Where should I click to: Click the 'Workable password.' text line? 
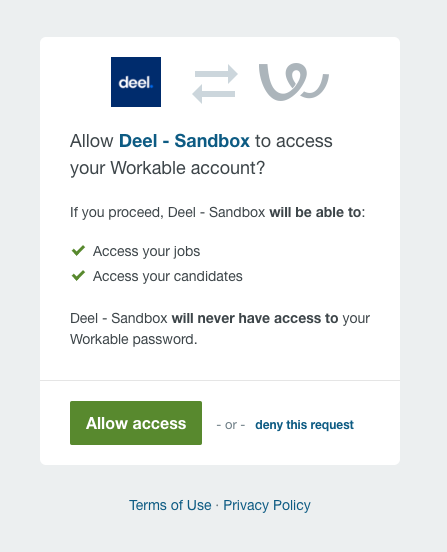(x=134, y=339)
